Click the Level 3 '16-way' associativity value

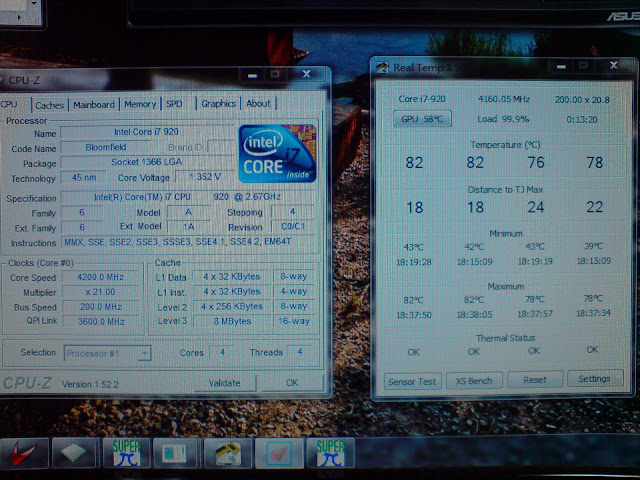tap(294, 321)
